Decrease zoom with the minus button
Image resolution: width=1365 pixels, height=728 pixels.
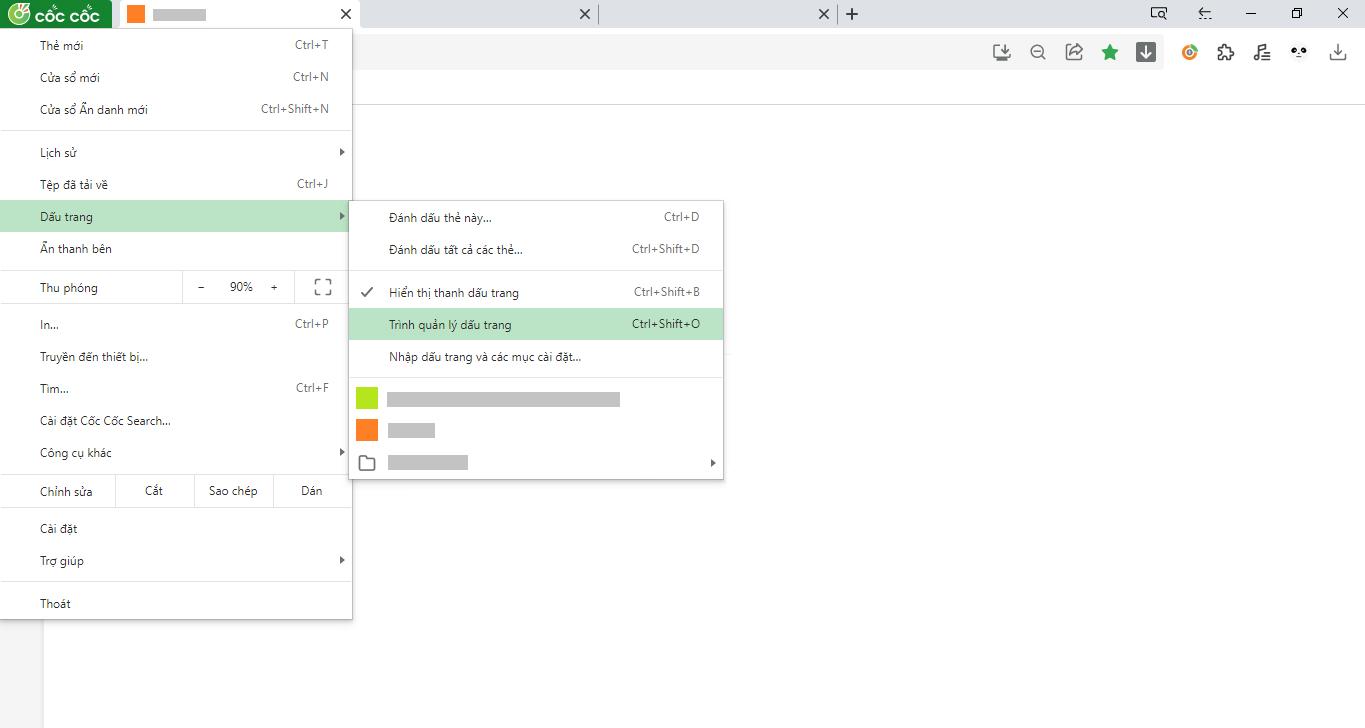(x=201, y=287)
